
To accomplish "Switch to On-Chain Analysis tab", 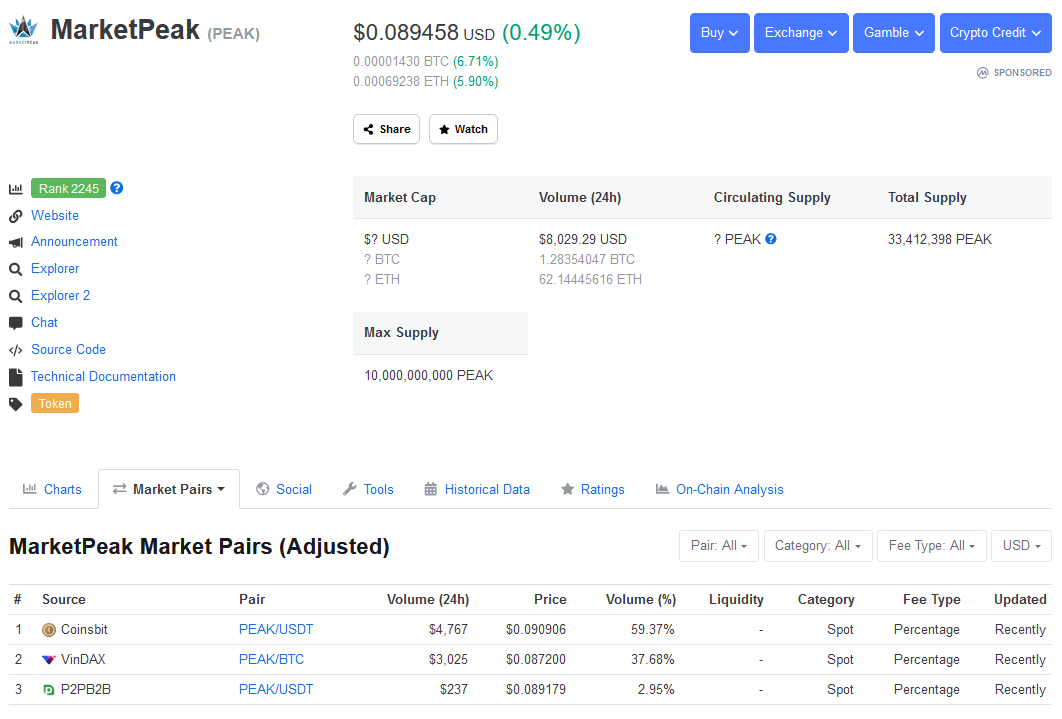I will tap(719, 489).
